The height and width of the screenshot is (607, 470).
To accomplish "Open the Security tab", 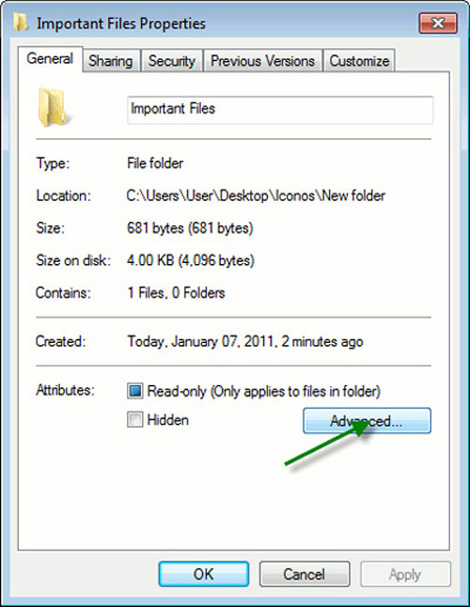I will coord(172,61).
